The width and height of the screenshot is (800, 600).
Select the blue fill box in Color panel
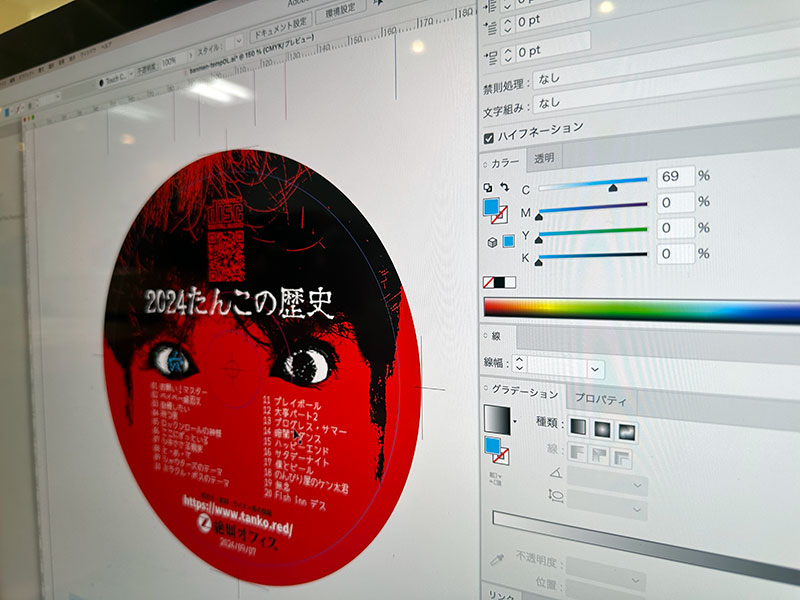pyautogui.click(x=491, y=207)
